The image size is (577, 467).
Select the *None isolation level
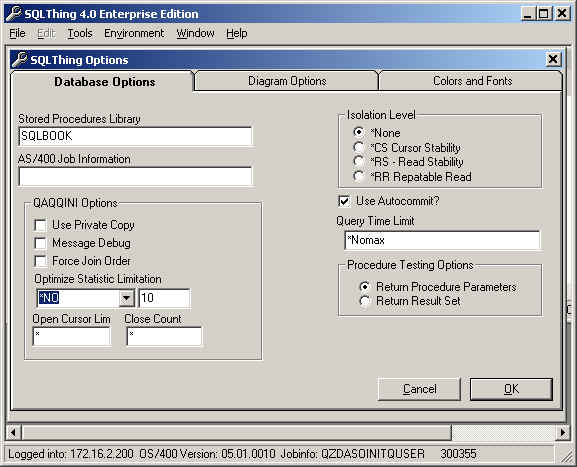pyautogui.click(x=358, y=132)
